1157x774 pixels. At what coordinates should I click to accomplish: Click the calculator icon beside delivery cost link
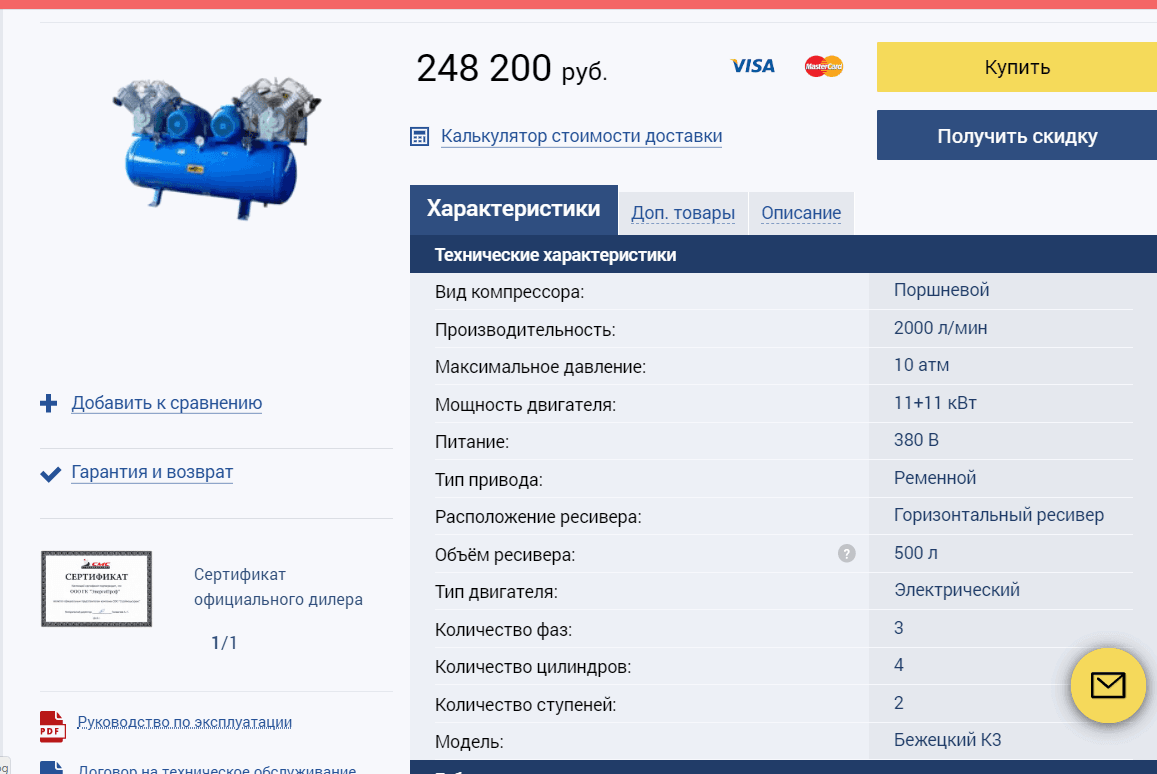coord(419,137)
